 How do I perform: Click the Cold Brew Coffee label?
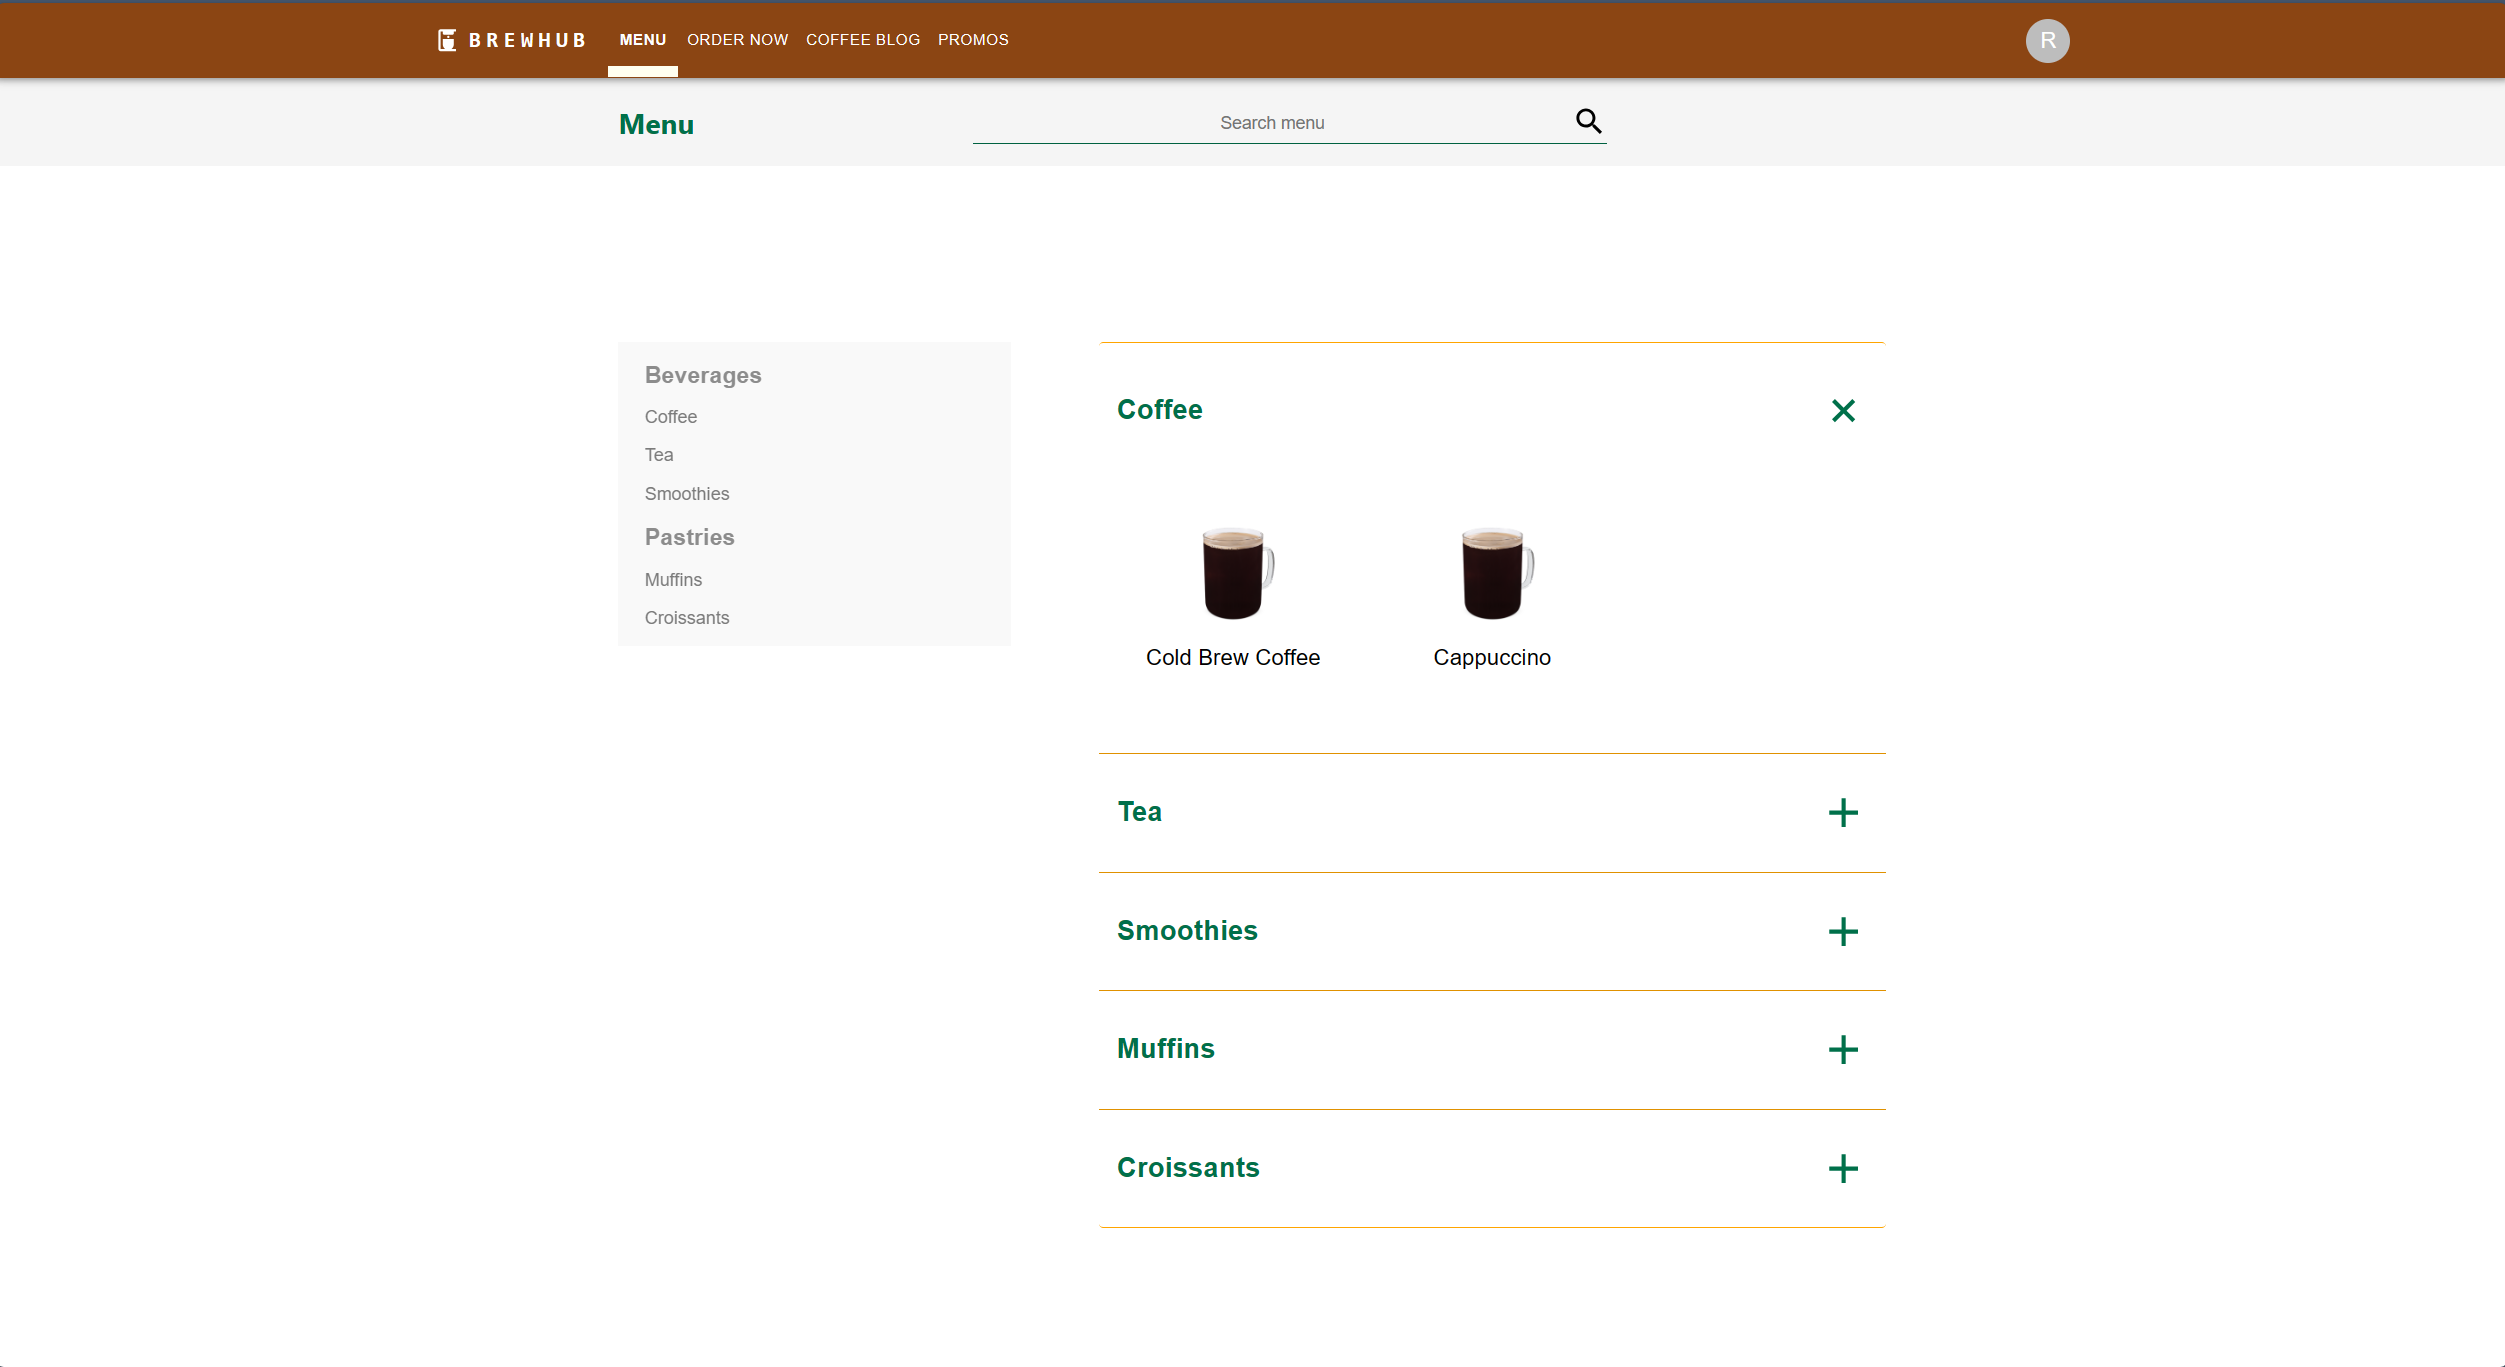[1232, 658]
